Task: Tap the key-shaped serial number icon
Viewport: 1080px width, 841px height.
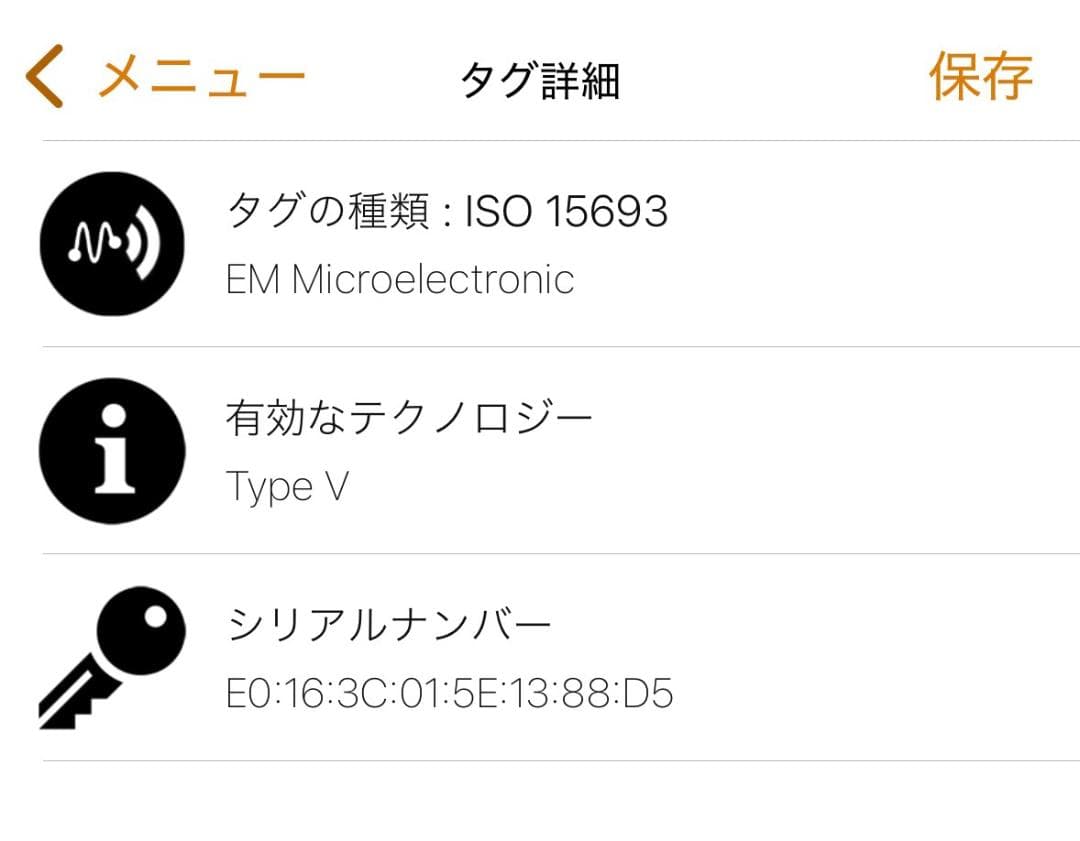Action: coord(110,657)
